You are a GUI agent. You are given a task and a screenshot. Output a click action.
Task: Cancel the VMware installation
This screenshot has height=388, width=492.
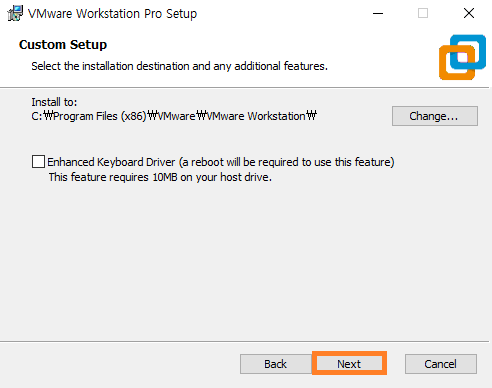pos(441,364)
